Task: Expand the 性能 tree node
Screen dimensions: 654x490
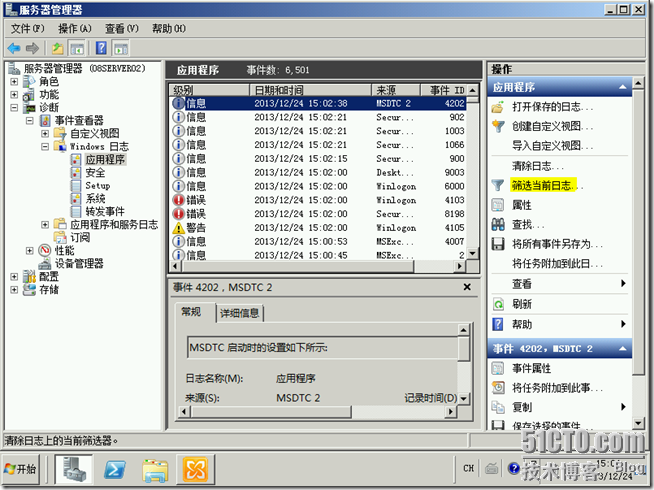Action: (30, 250)
